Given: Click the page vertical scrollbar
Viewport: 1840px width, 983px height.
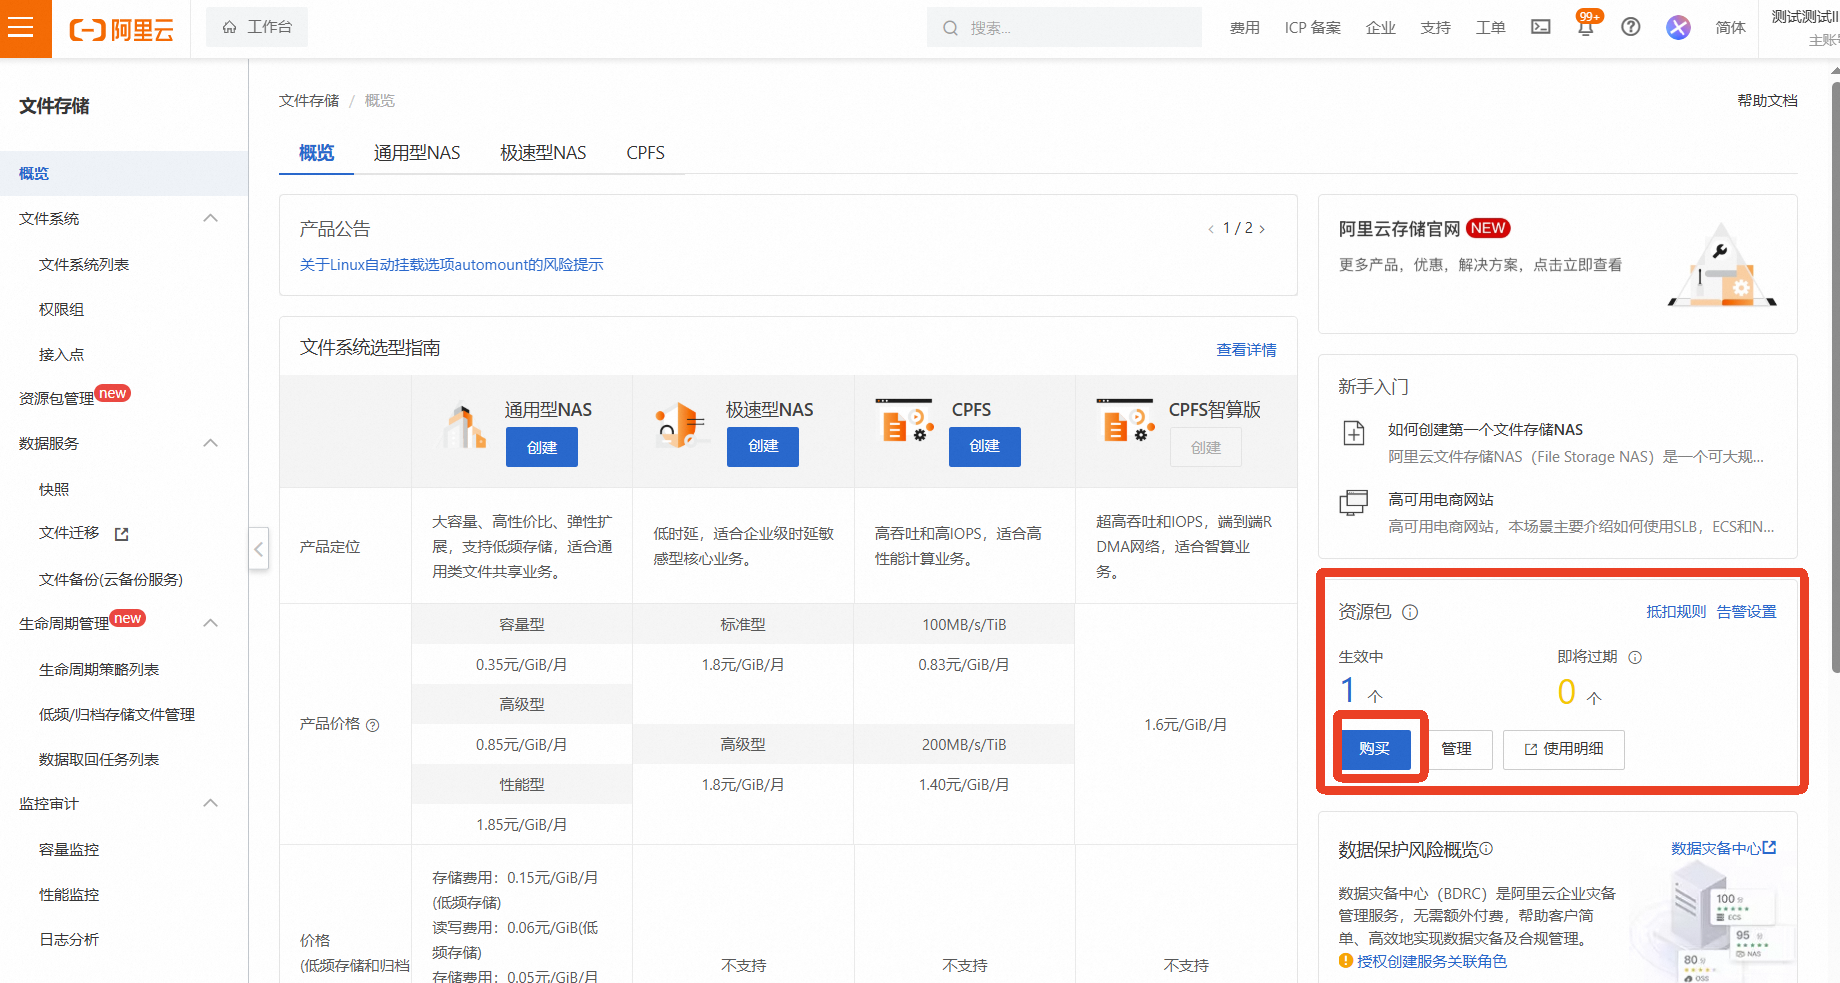Looking at the screenshot, I should click(x=1834, y=377).
